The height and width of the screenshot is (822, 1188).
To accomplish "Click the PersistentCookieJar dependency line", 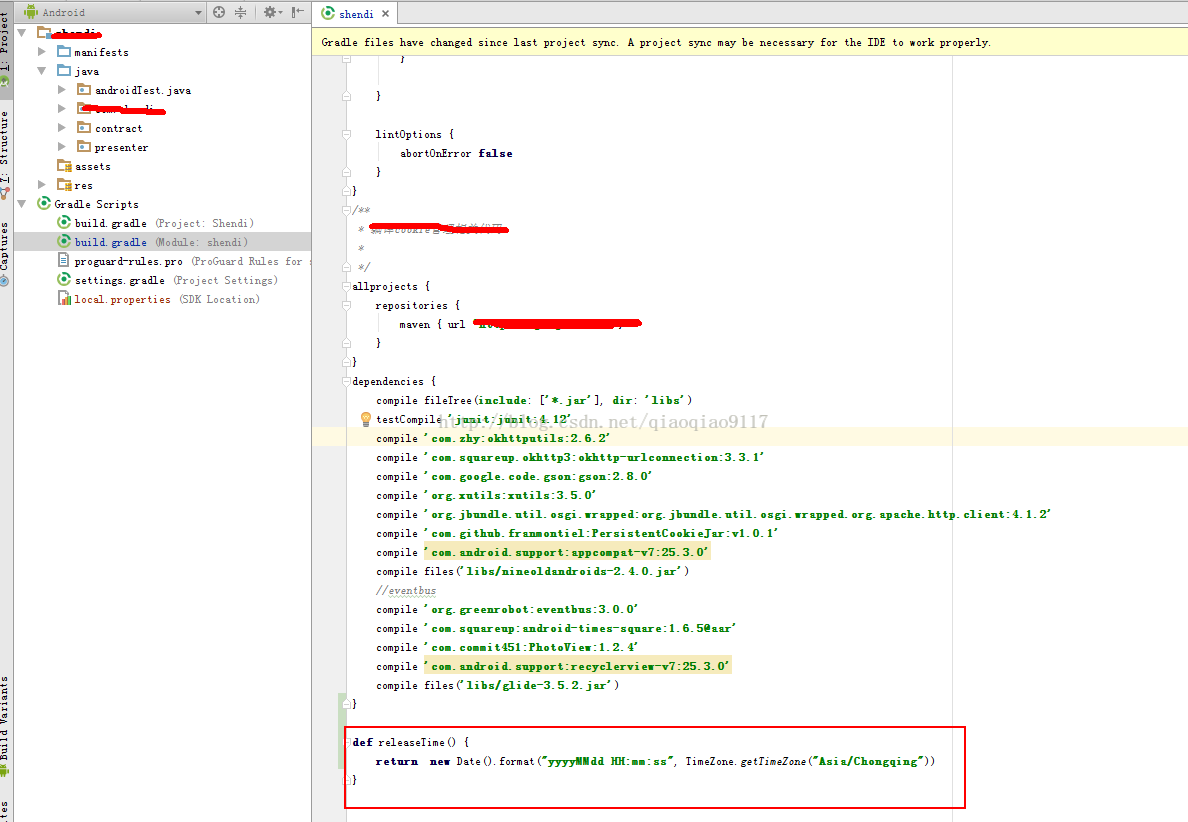I will point(577,533).
